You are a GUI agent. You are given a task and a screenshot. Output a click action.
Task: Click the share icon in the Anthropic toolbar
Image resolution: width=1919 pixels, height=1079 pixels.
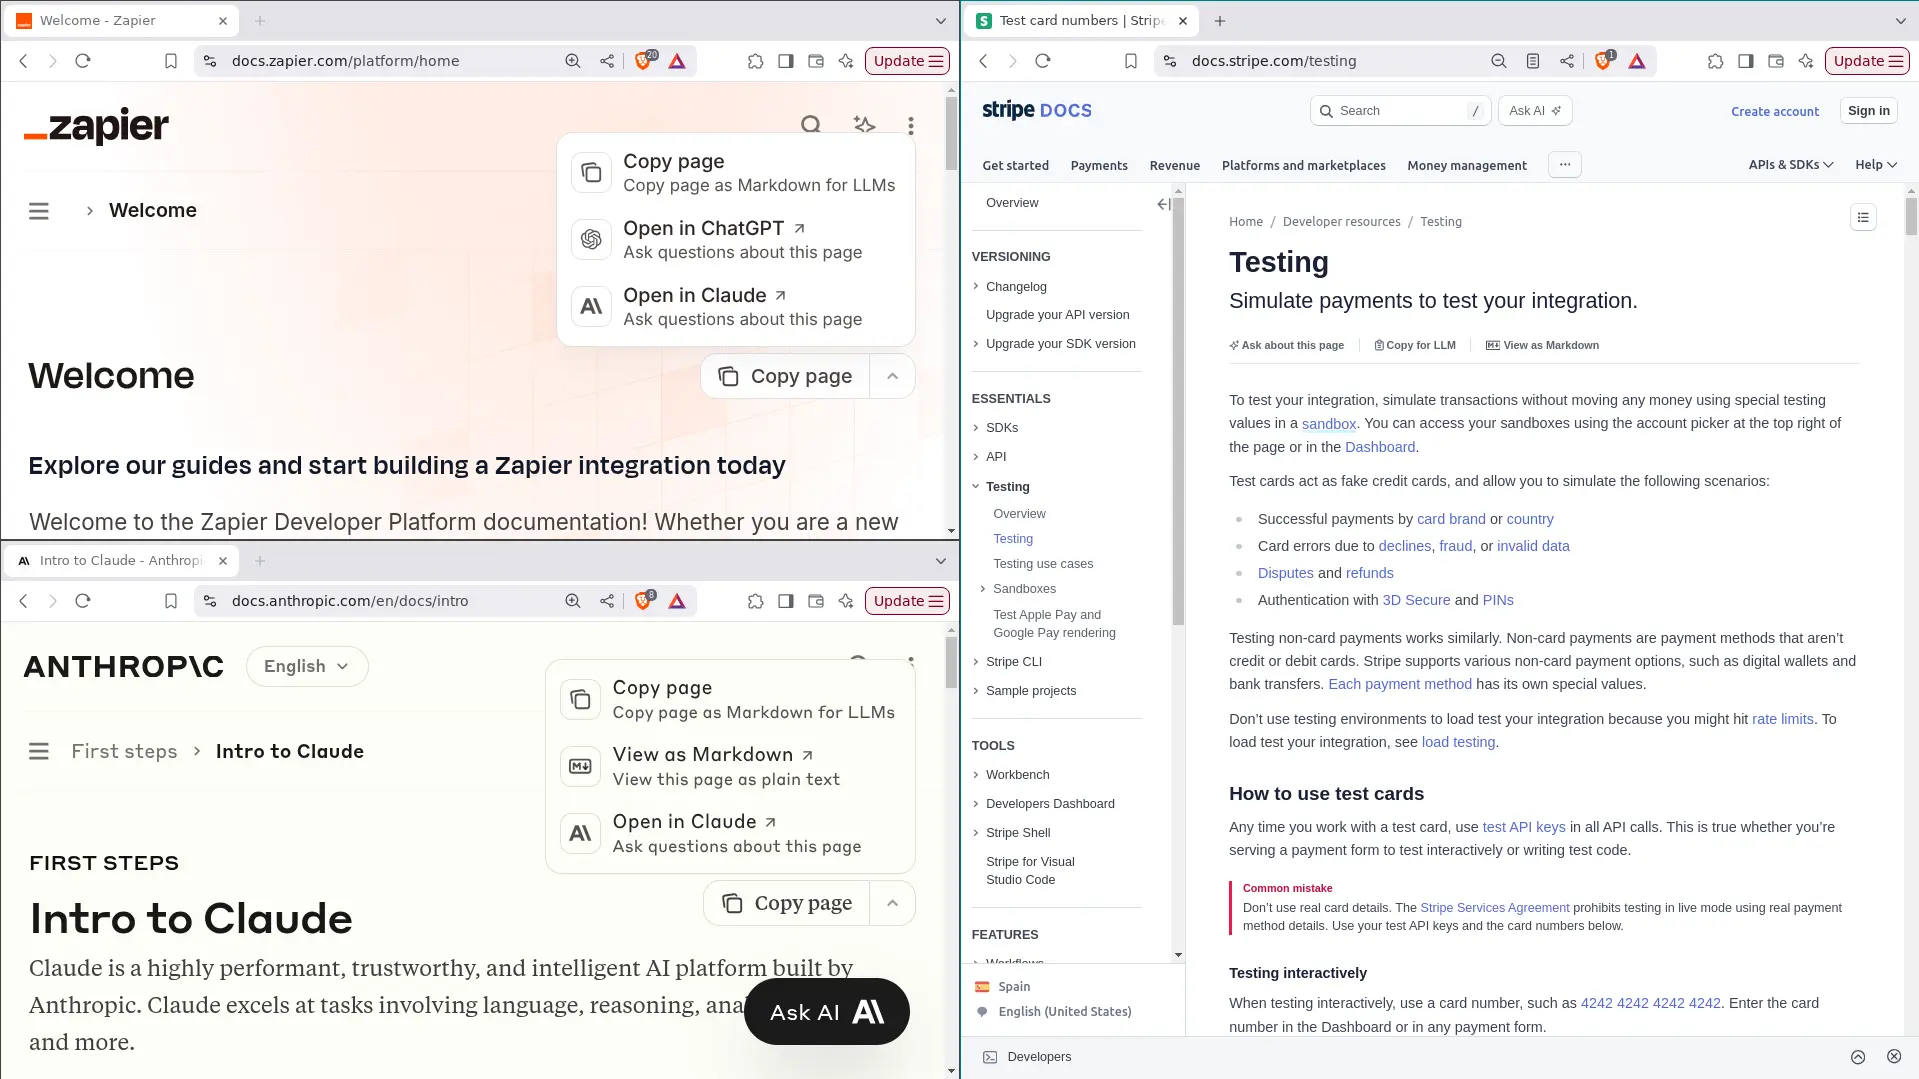click(x=606, y=601)
